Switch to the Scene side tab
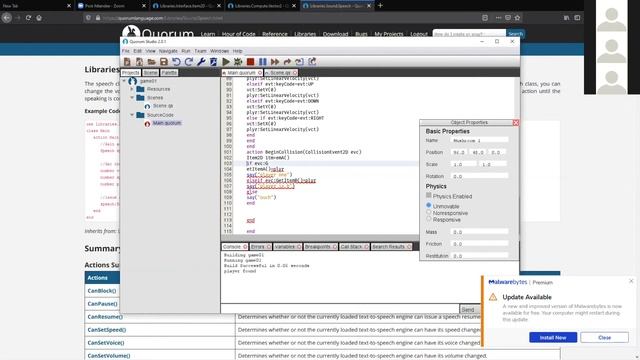 (x=150, y=73)
